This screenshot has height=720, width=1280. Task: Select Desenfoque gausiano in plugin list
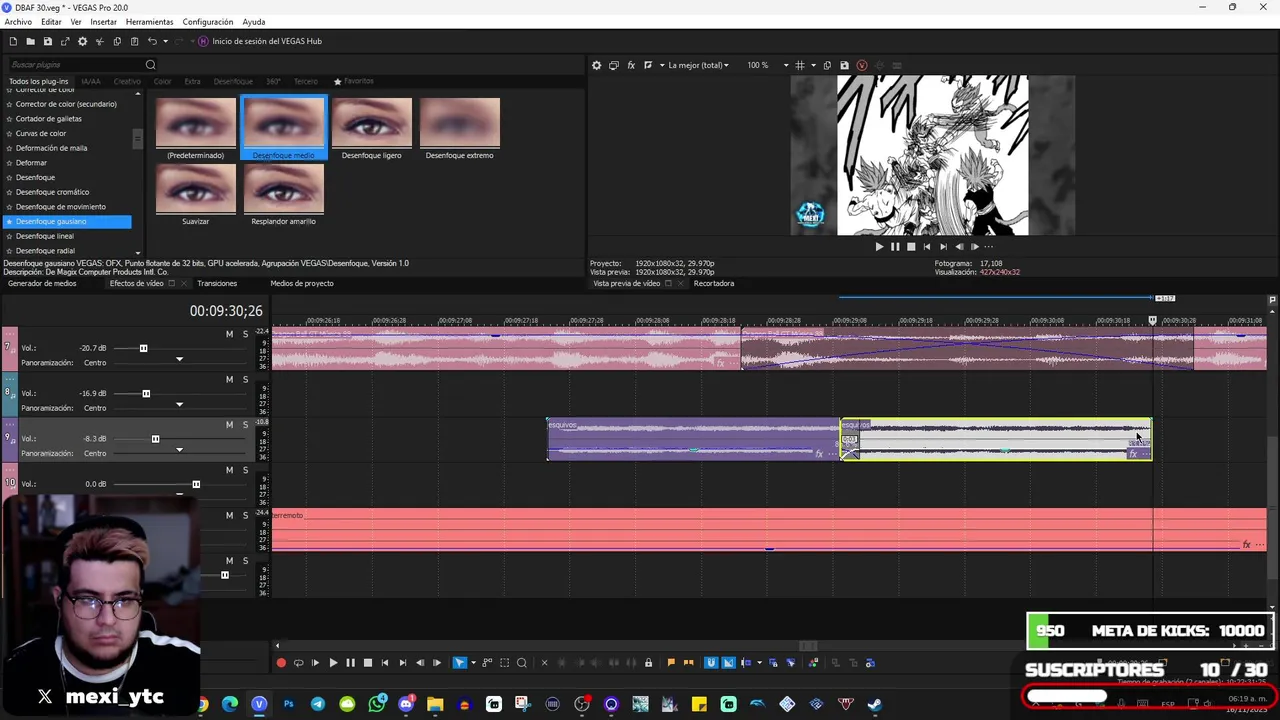point(68,221)
